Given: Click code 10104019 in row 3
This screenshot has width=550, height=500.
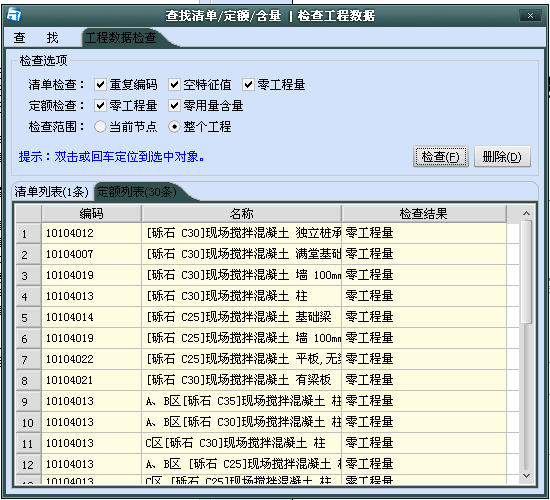Looking at the screenshot, I should coord(92,275).
